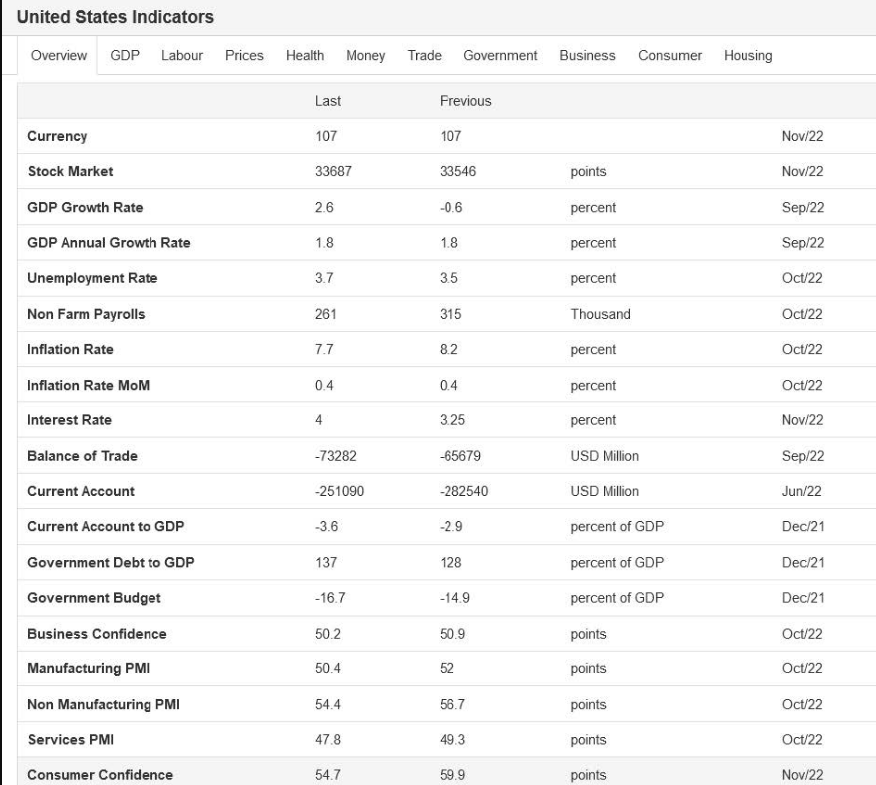Click the Unemployment Rate link
Viewport: 876px width, 785px height.
[92, 278]
